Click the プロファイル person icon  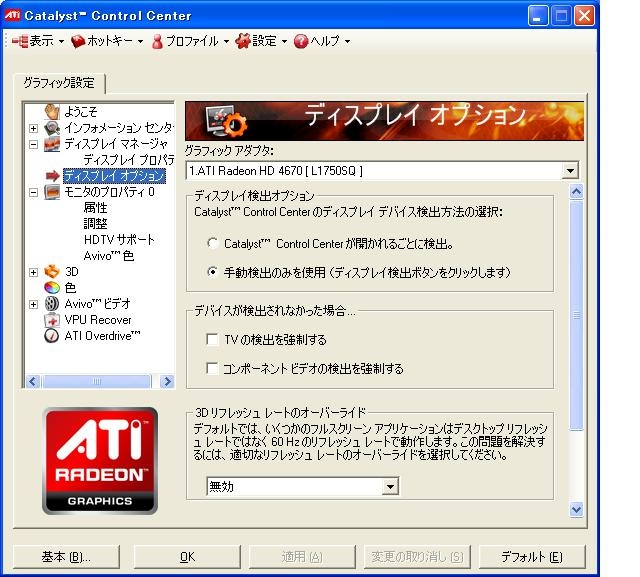[x=157, y=41]
